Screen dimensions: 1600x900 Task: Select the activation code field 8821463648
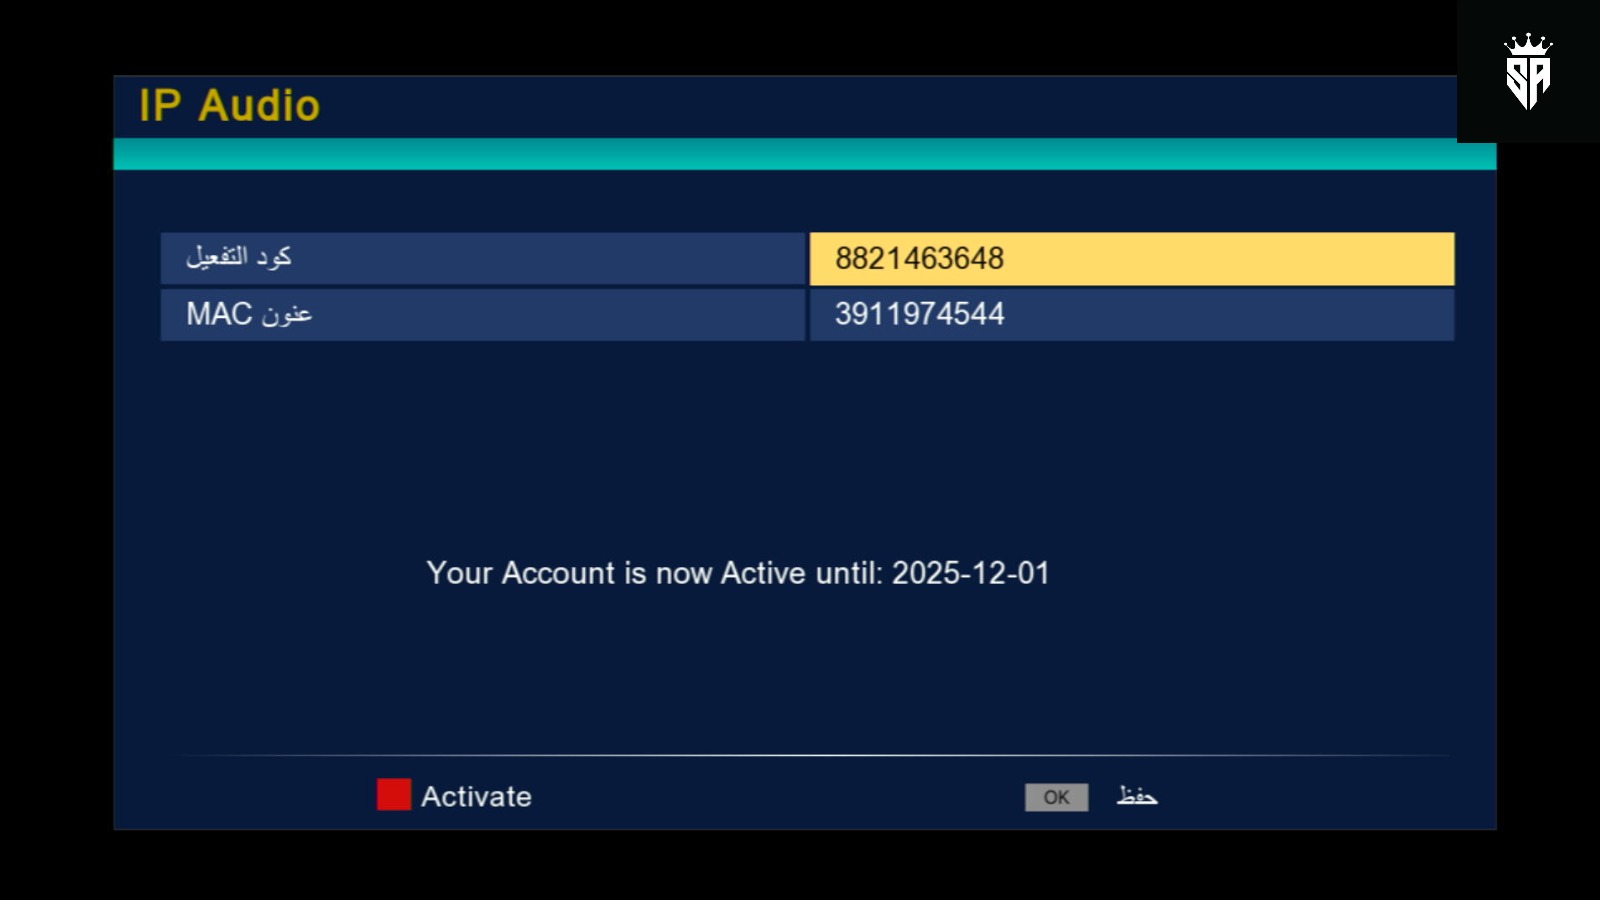[1132, 259]
